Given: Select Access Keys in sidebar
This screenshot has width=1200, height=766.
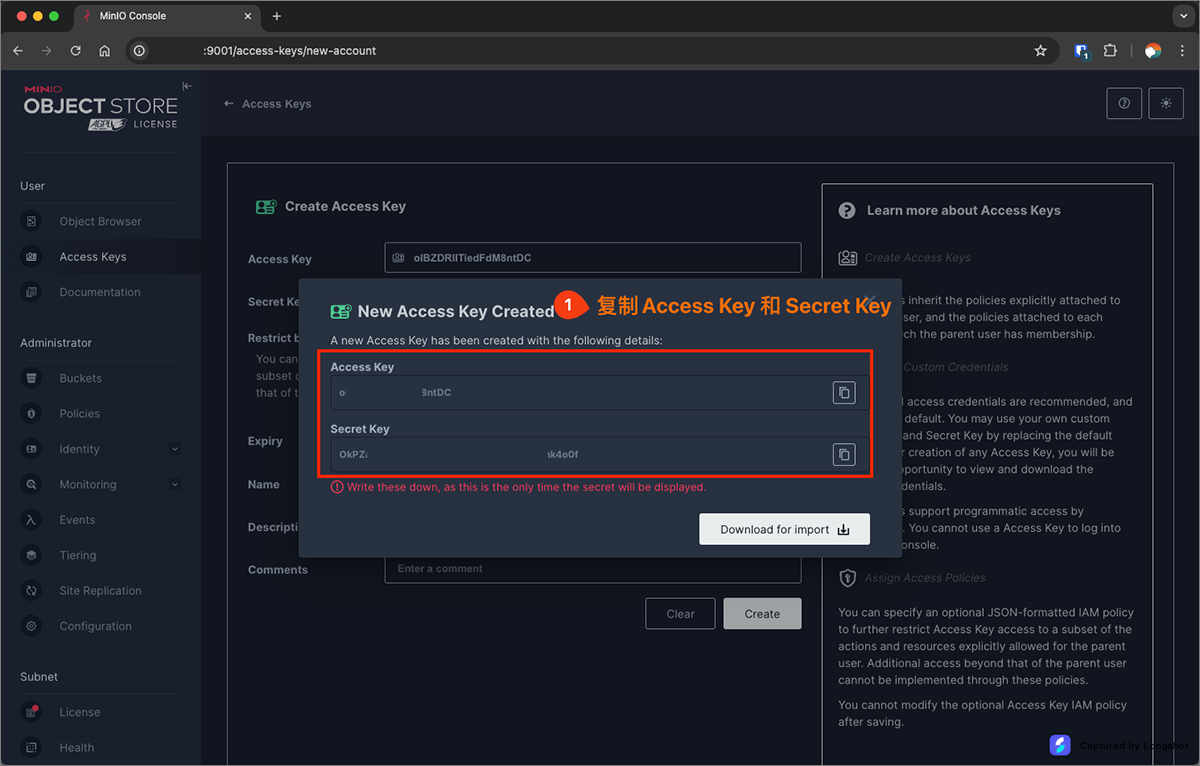Looking at the screenshot, I should tap(92, 257).
